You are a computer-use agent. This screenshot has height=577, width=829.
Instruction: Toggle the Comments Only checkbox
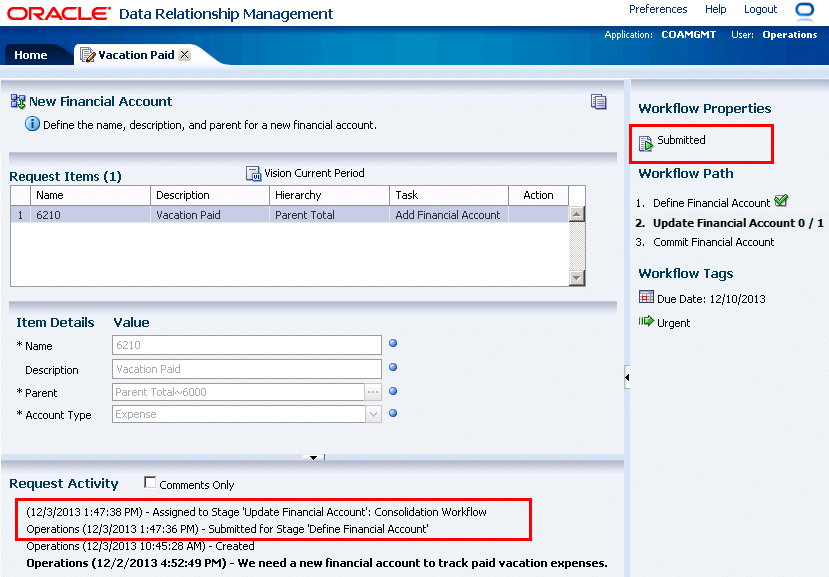[x=150, y=482]
